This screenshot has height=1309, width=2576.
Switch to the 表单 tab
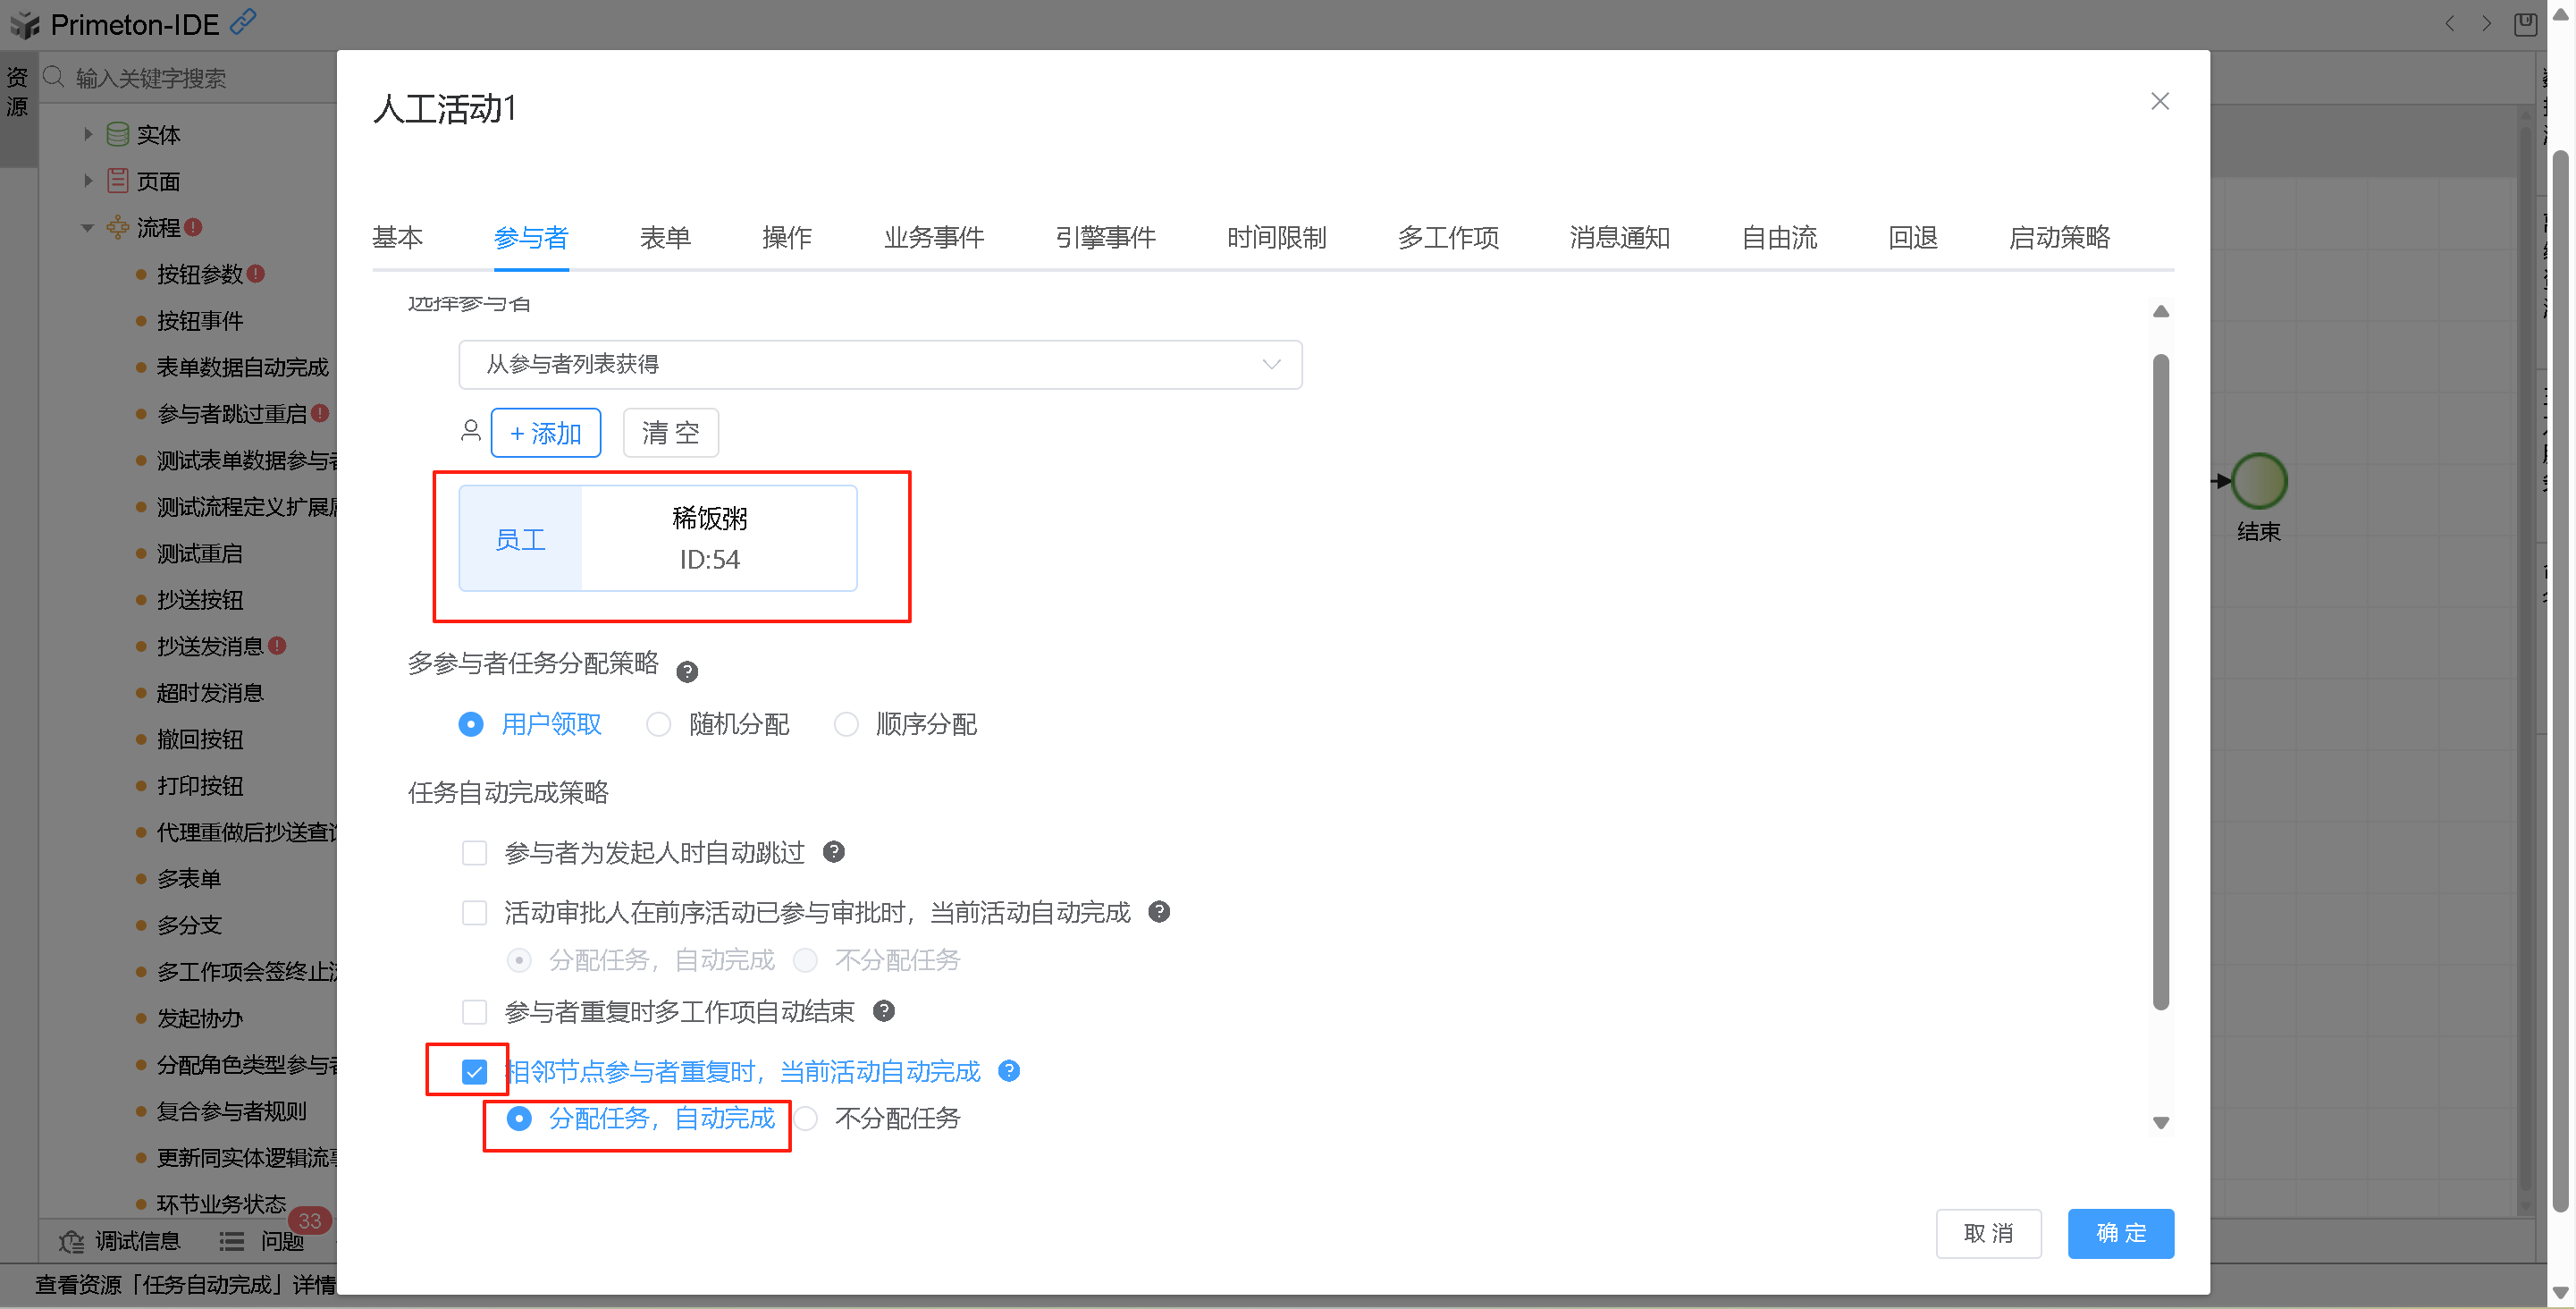[664, 238]
